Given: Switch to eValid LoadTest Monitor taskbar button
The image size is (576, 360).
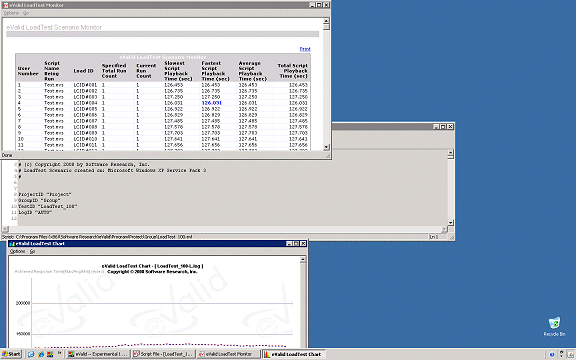Looking at the screenshot, I should coord(228,354).
